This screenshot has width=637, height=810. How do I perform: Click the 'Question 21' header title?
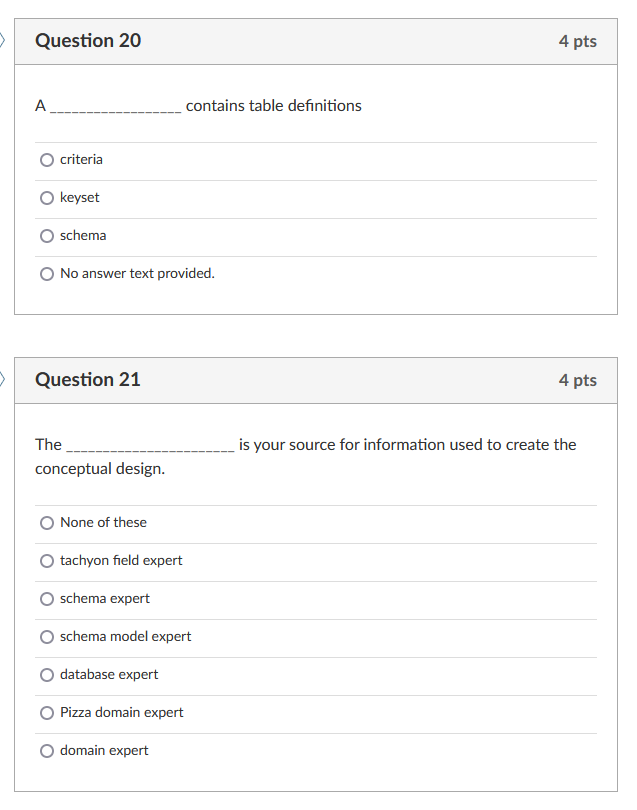point(88,380)
